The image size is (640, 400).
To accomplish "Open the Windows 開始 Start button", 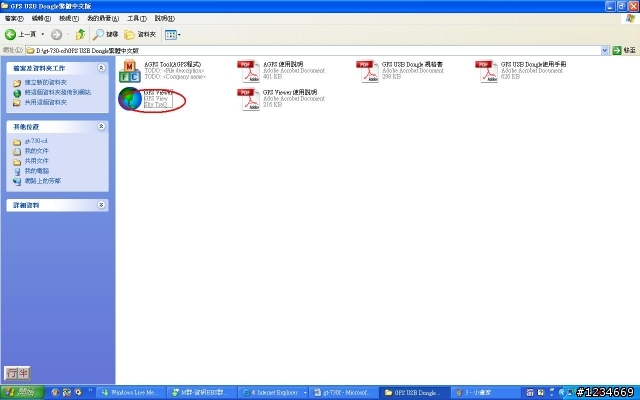I will click(22, 393).
